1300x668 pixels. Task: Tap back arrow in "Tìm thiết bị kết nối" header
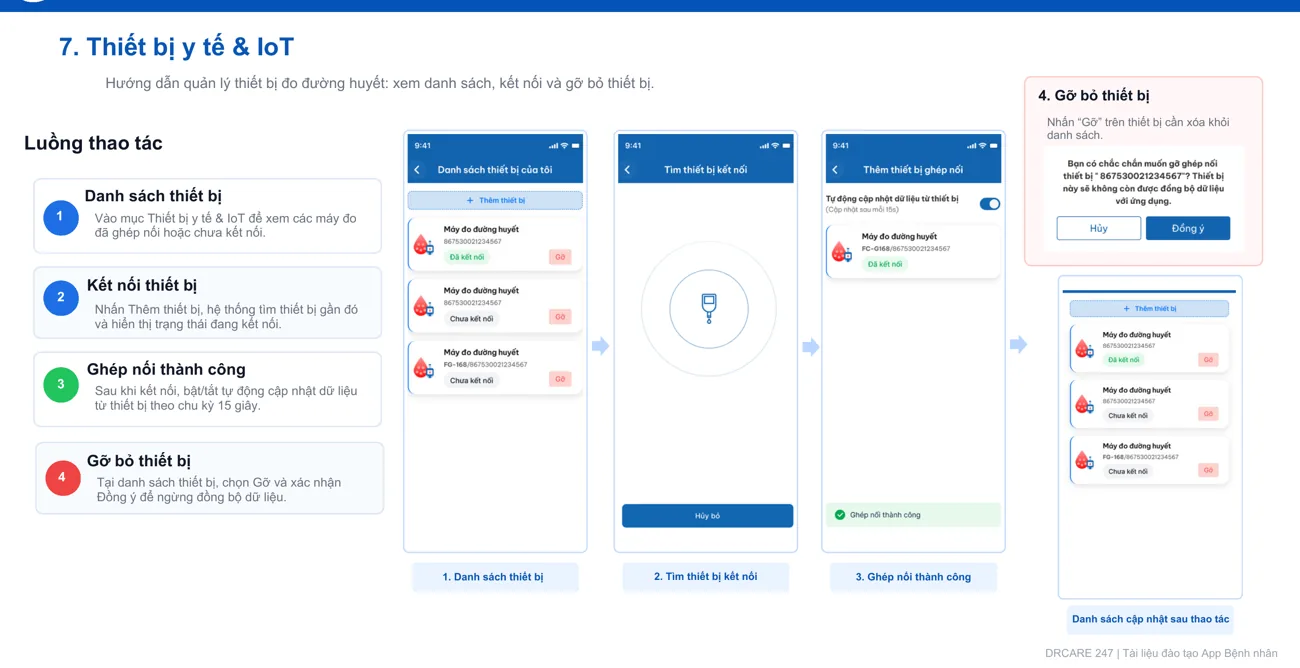628,170
